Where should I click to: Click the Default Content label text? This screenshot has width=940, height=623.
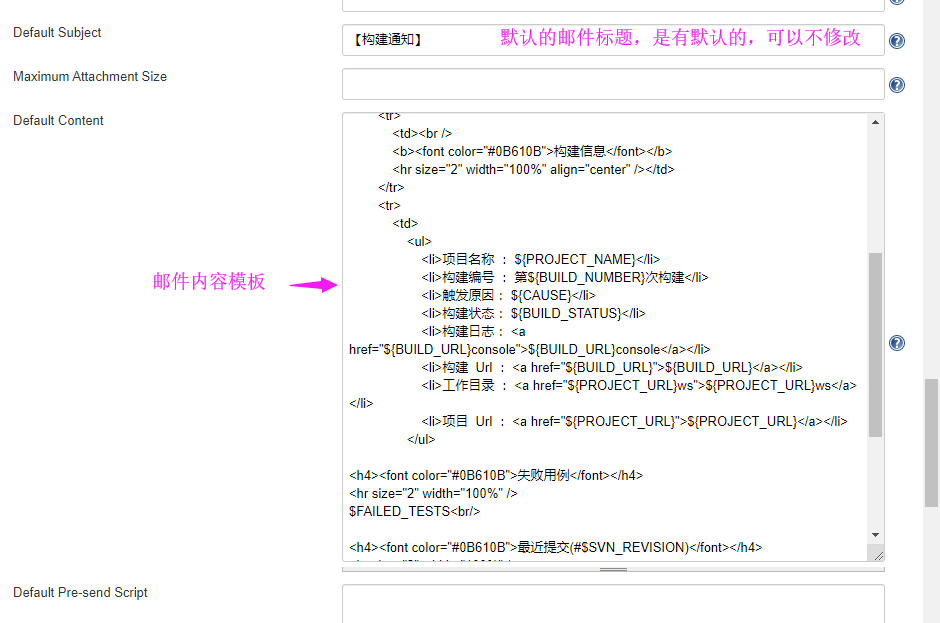57,120
